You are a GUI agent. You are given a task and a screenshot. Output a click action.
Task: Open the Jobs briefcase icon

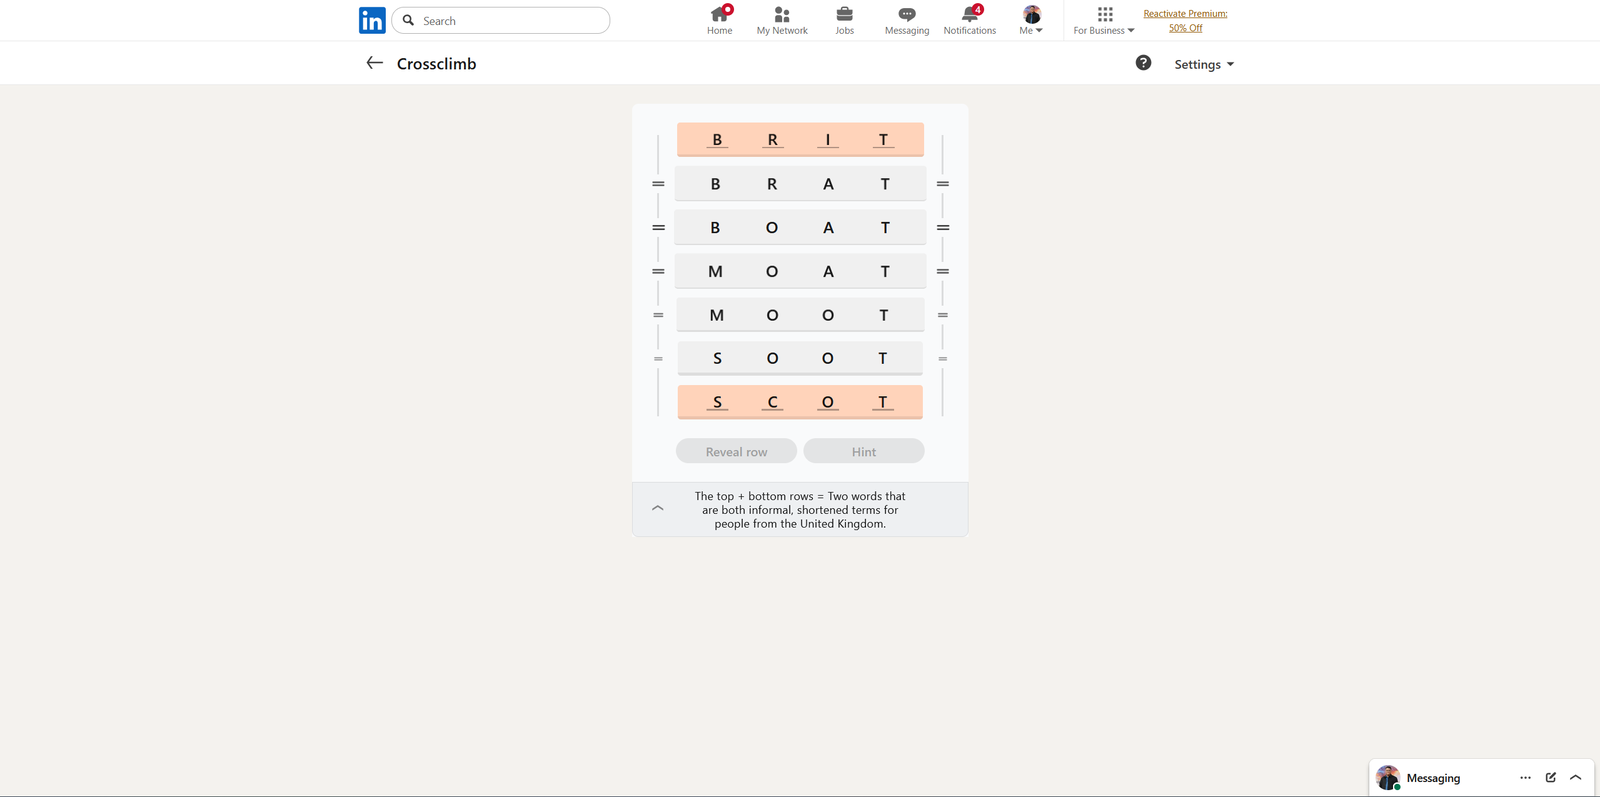point(845,15)
